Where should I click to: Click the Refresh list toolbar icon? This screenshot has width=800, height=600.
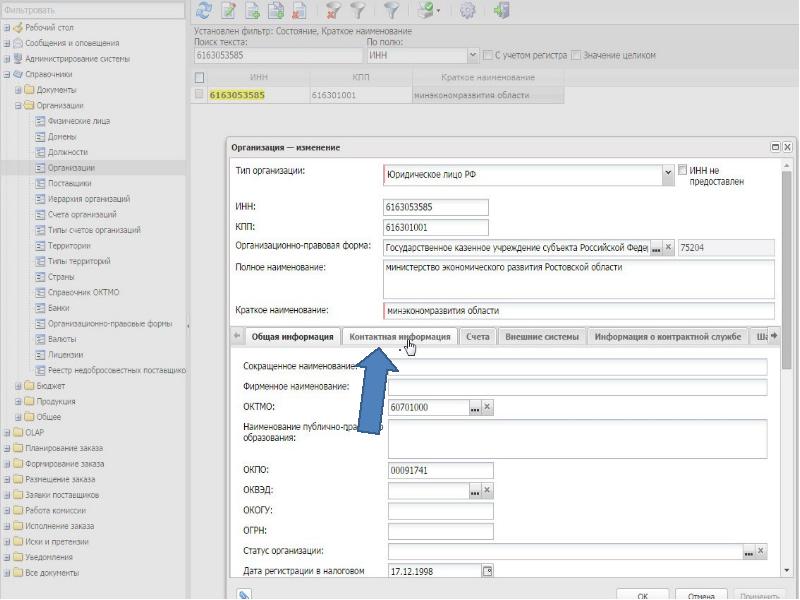pyautogui.click(x=204, y=10)
